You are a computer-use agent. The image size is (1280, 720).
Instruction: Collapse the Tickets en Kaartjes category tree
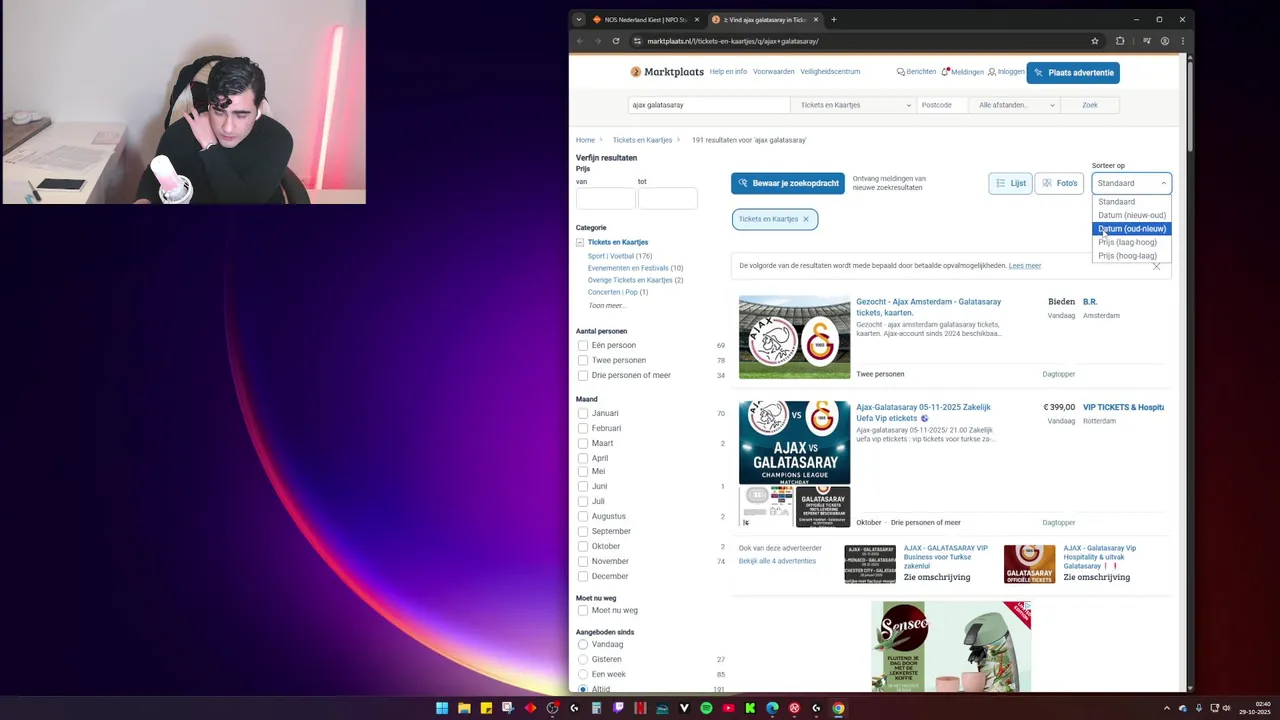(x=580, y=242)
